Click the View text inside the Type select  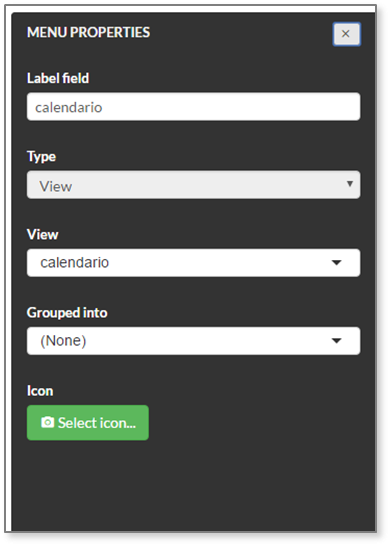(x=56, y=186)
